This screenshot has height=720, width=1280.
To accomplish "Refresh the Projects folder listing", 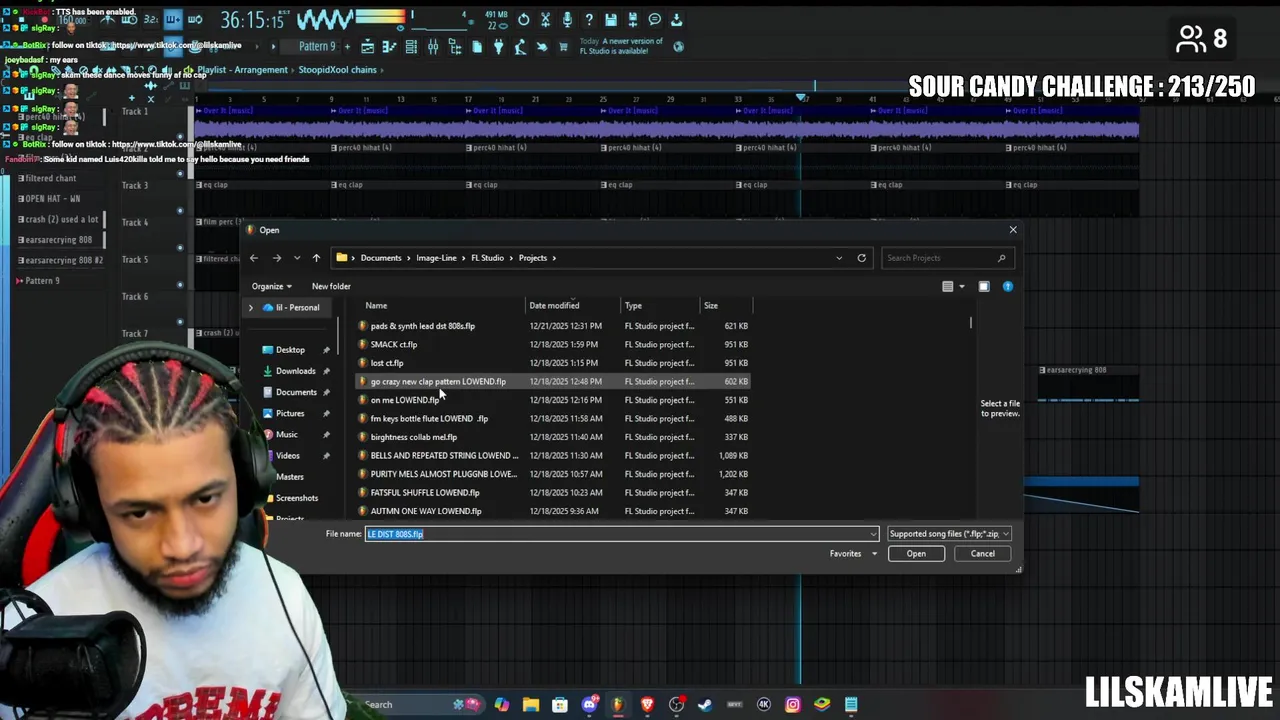I will pos(861,258).
